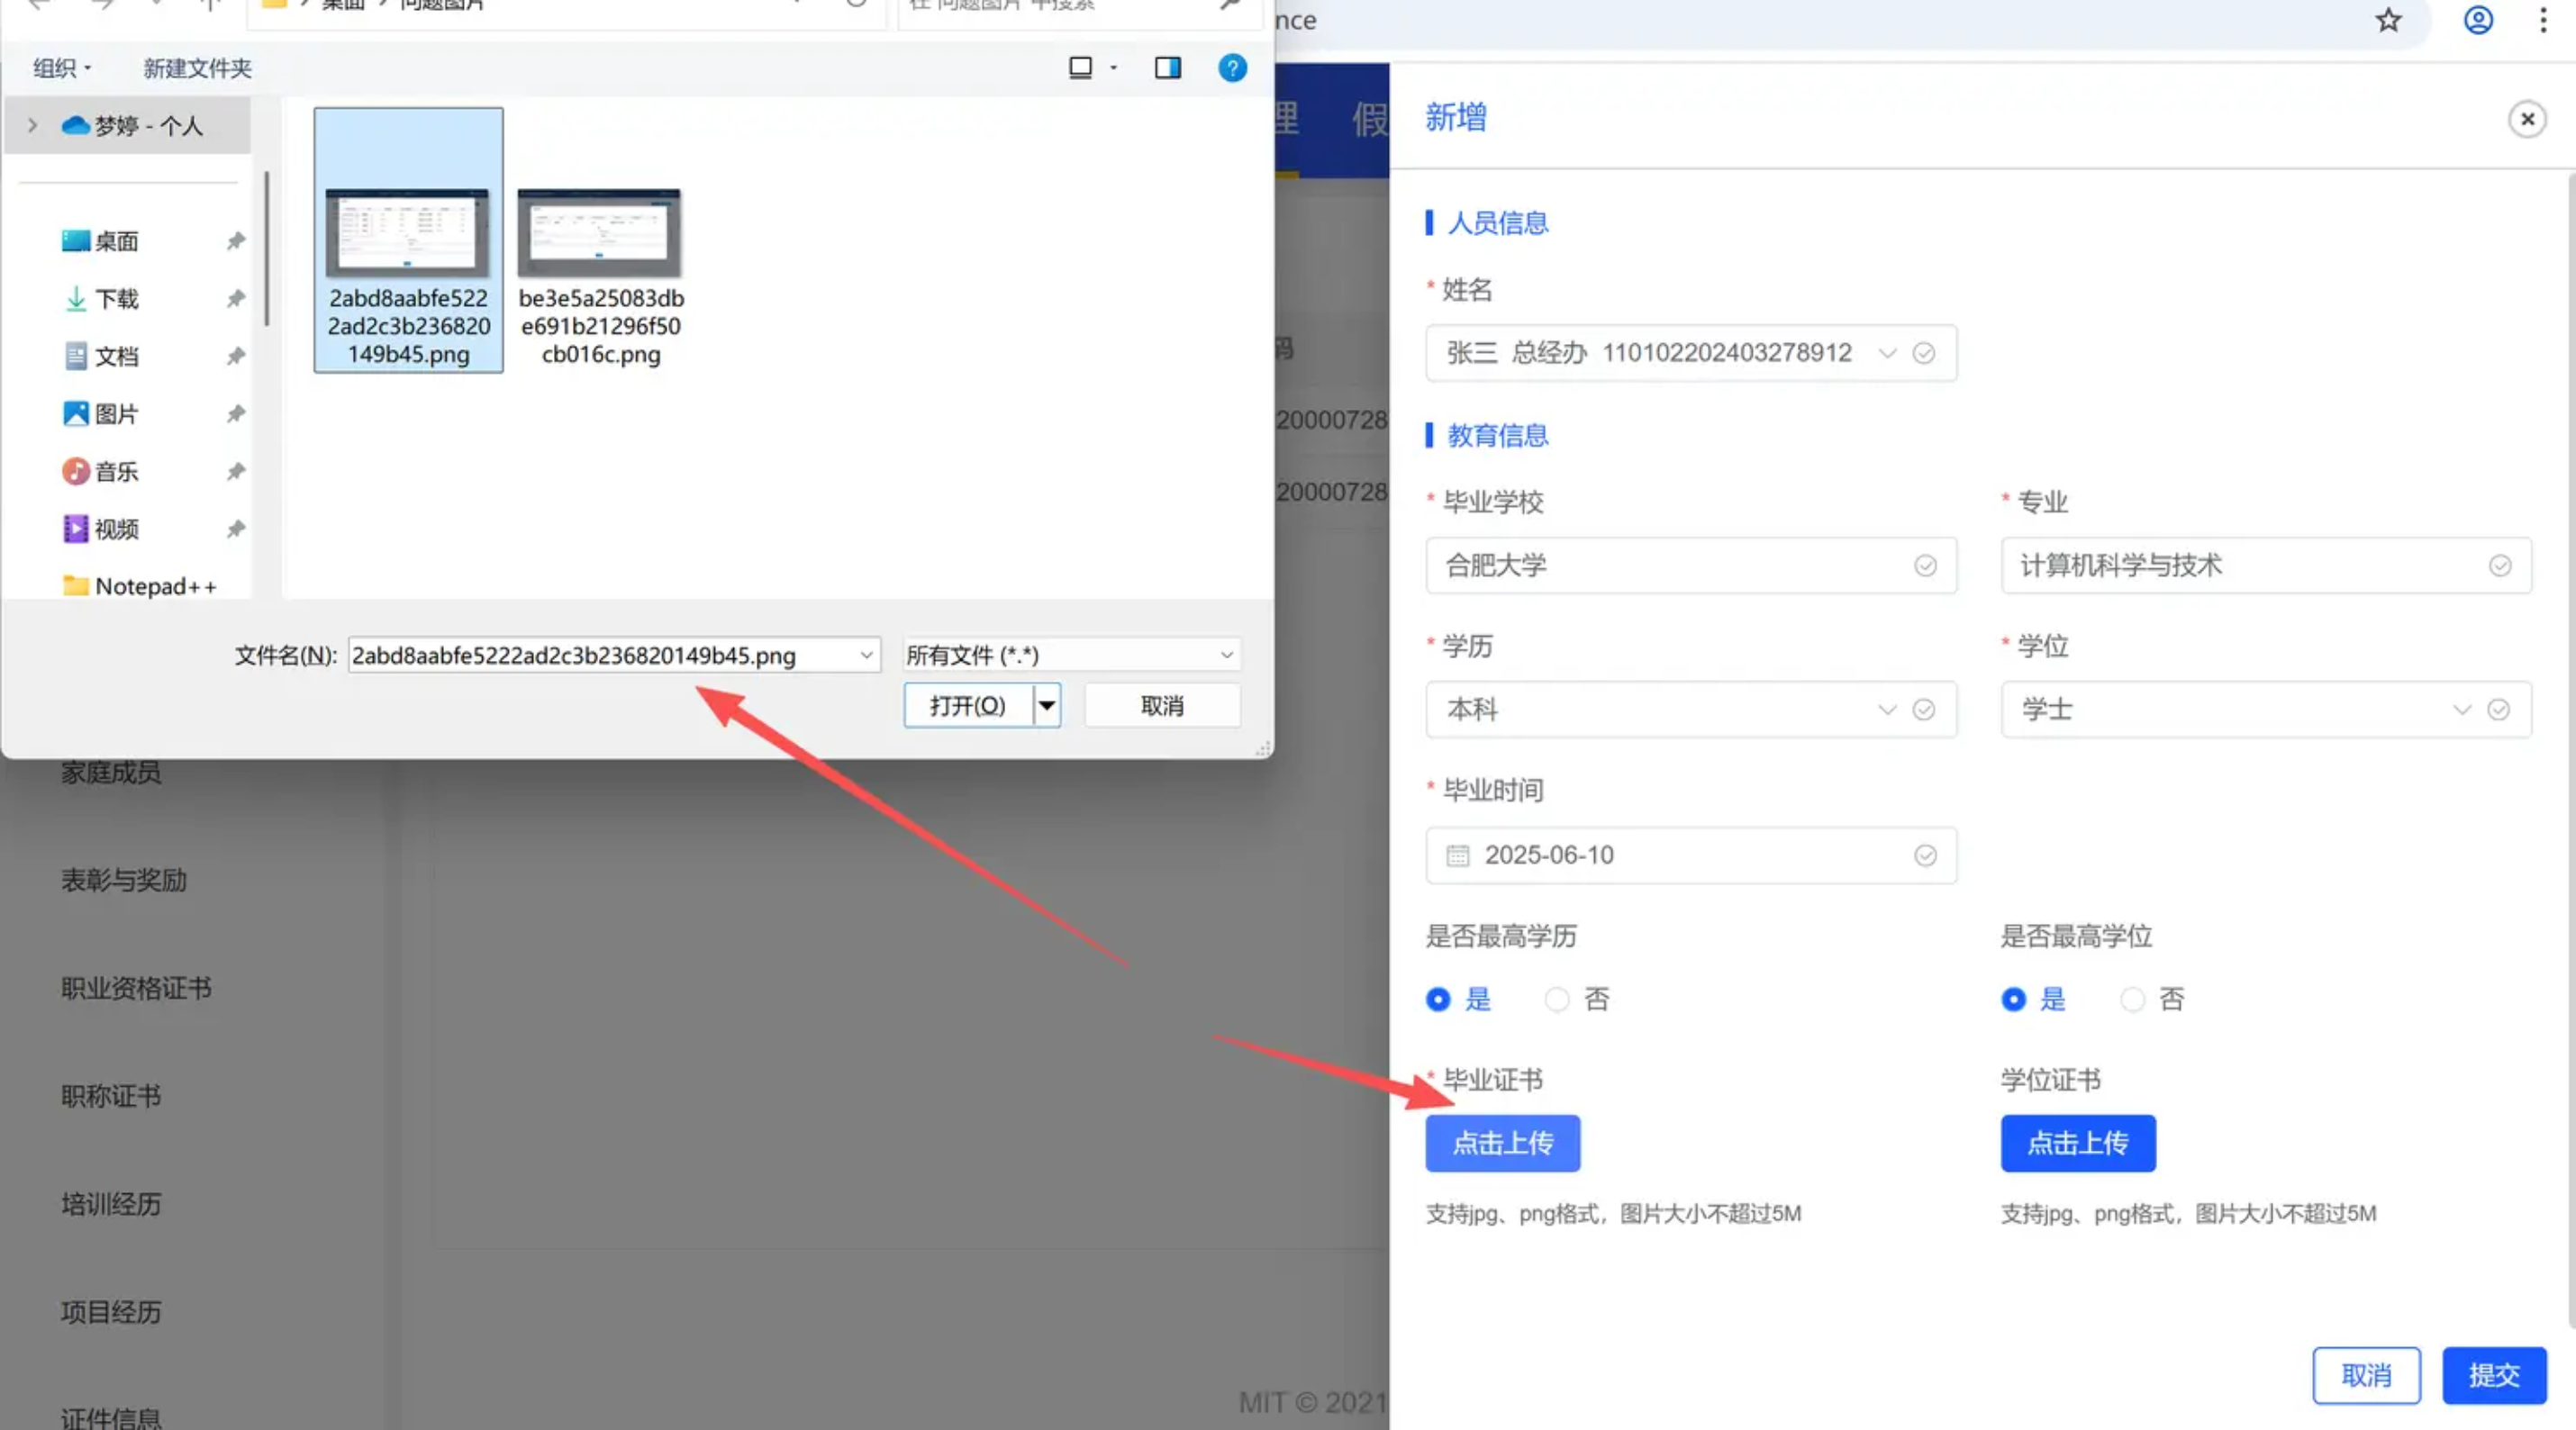Select 是 for 是否最高学位

coord(2014,999)
